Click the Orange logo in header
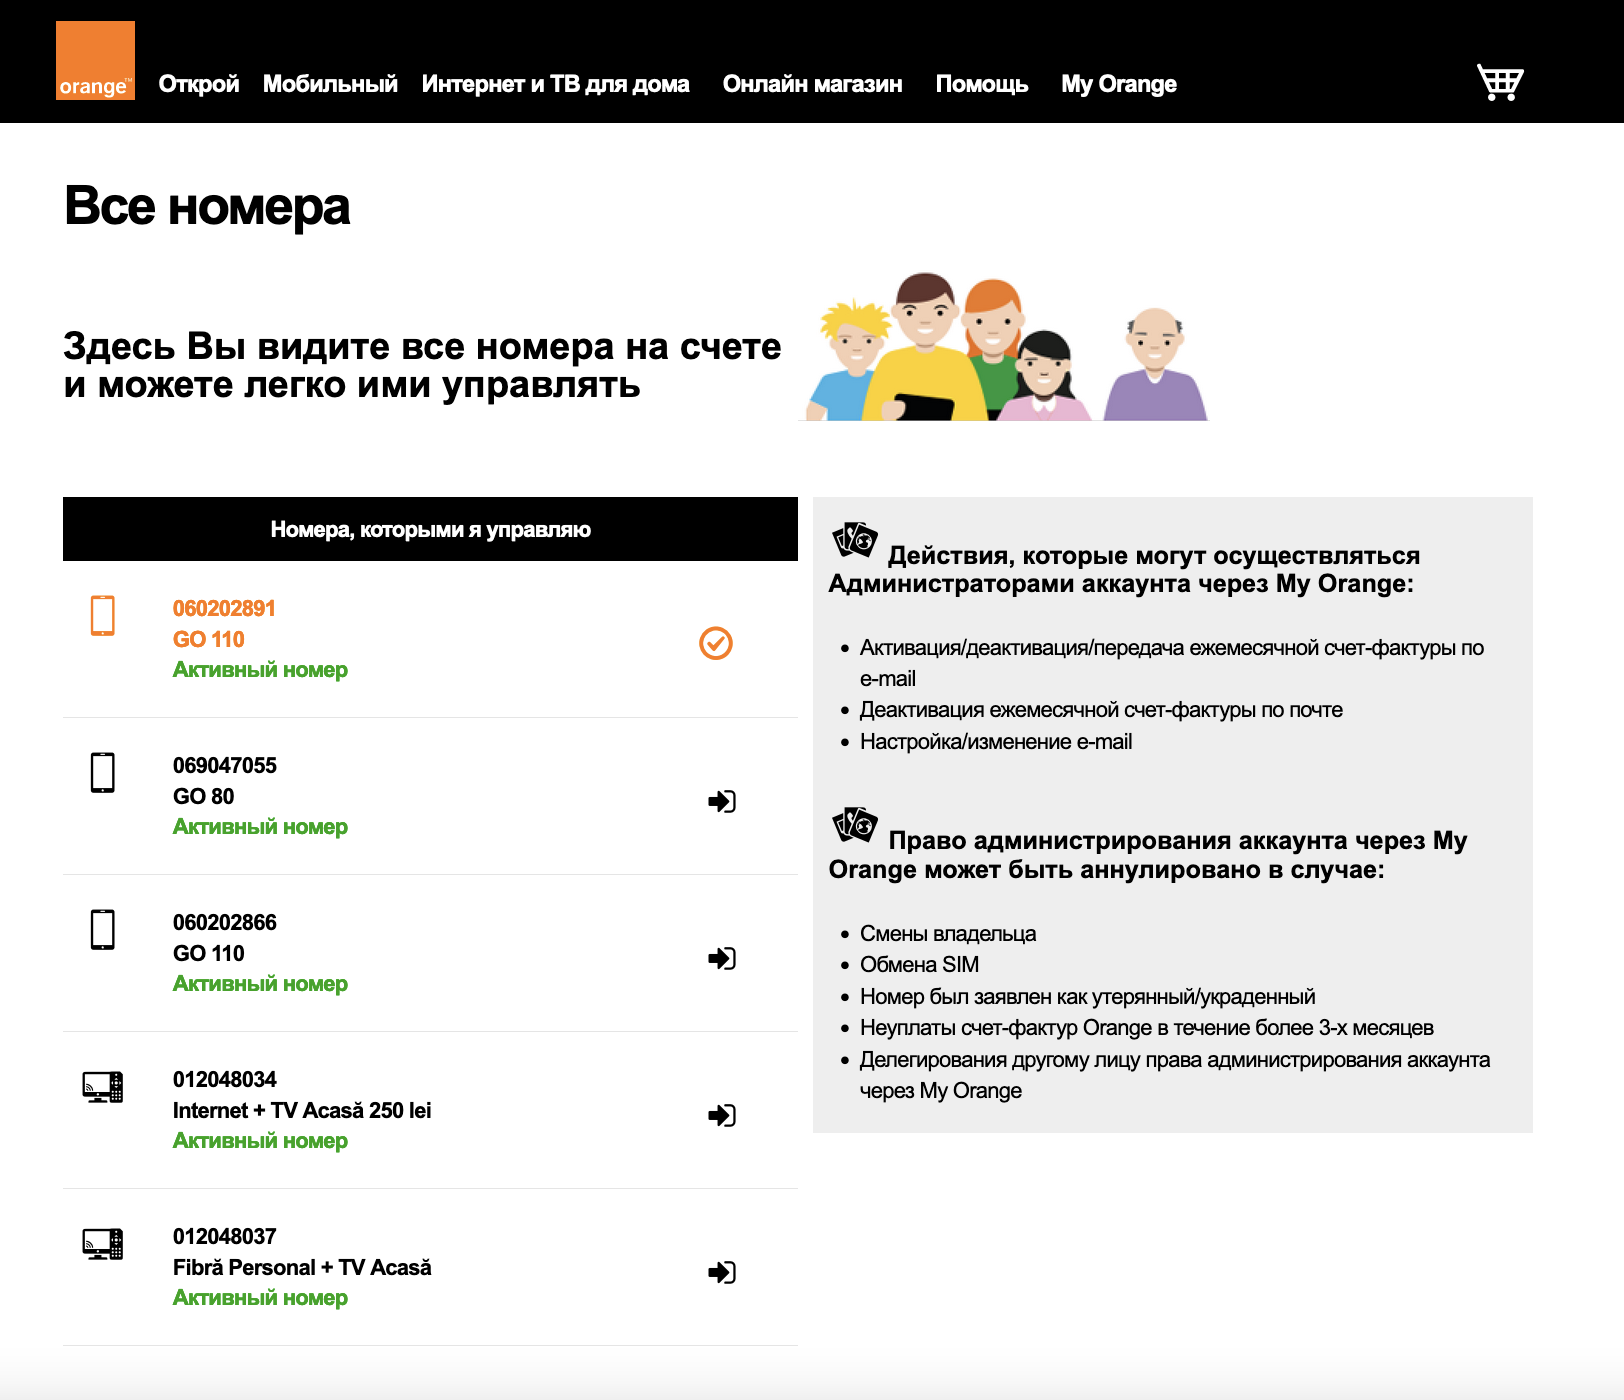The width and height of the screenshot is (1624, 1400). click(x=95, y=61)
